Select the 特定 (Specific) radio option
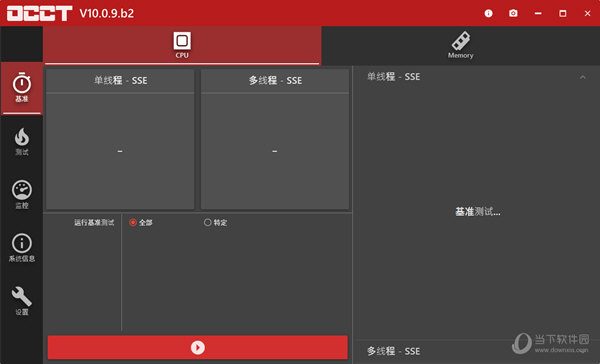 215,222
